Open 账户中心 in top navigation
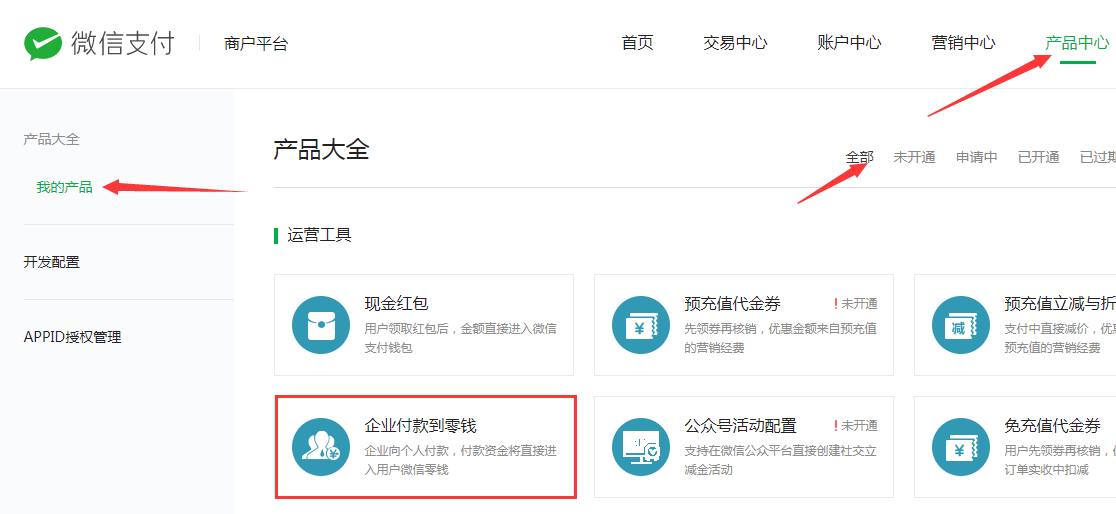This screenshot has height=514, width=1116. pyautogui.click(x=849, y=43)
